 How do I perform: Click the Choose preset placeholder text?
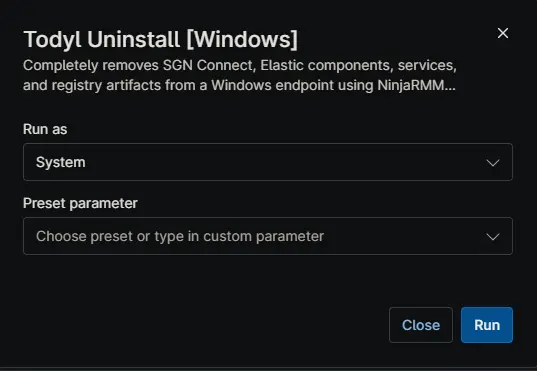tap(180, 236)
